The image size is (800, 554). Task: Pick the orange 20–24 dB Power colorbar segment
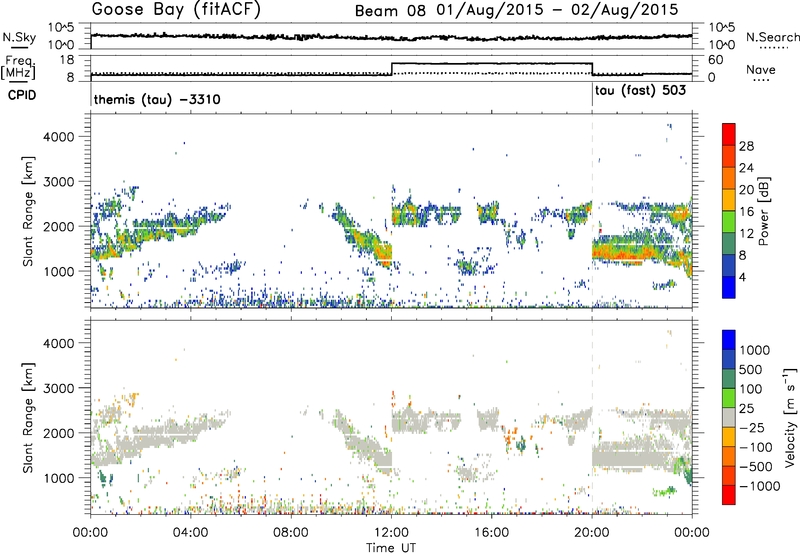729,178
